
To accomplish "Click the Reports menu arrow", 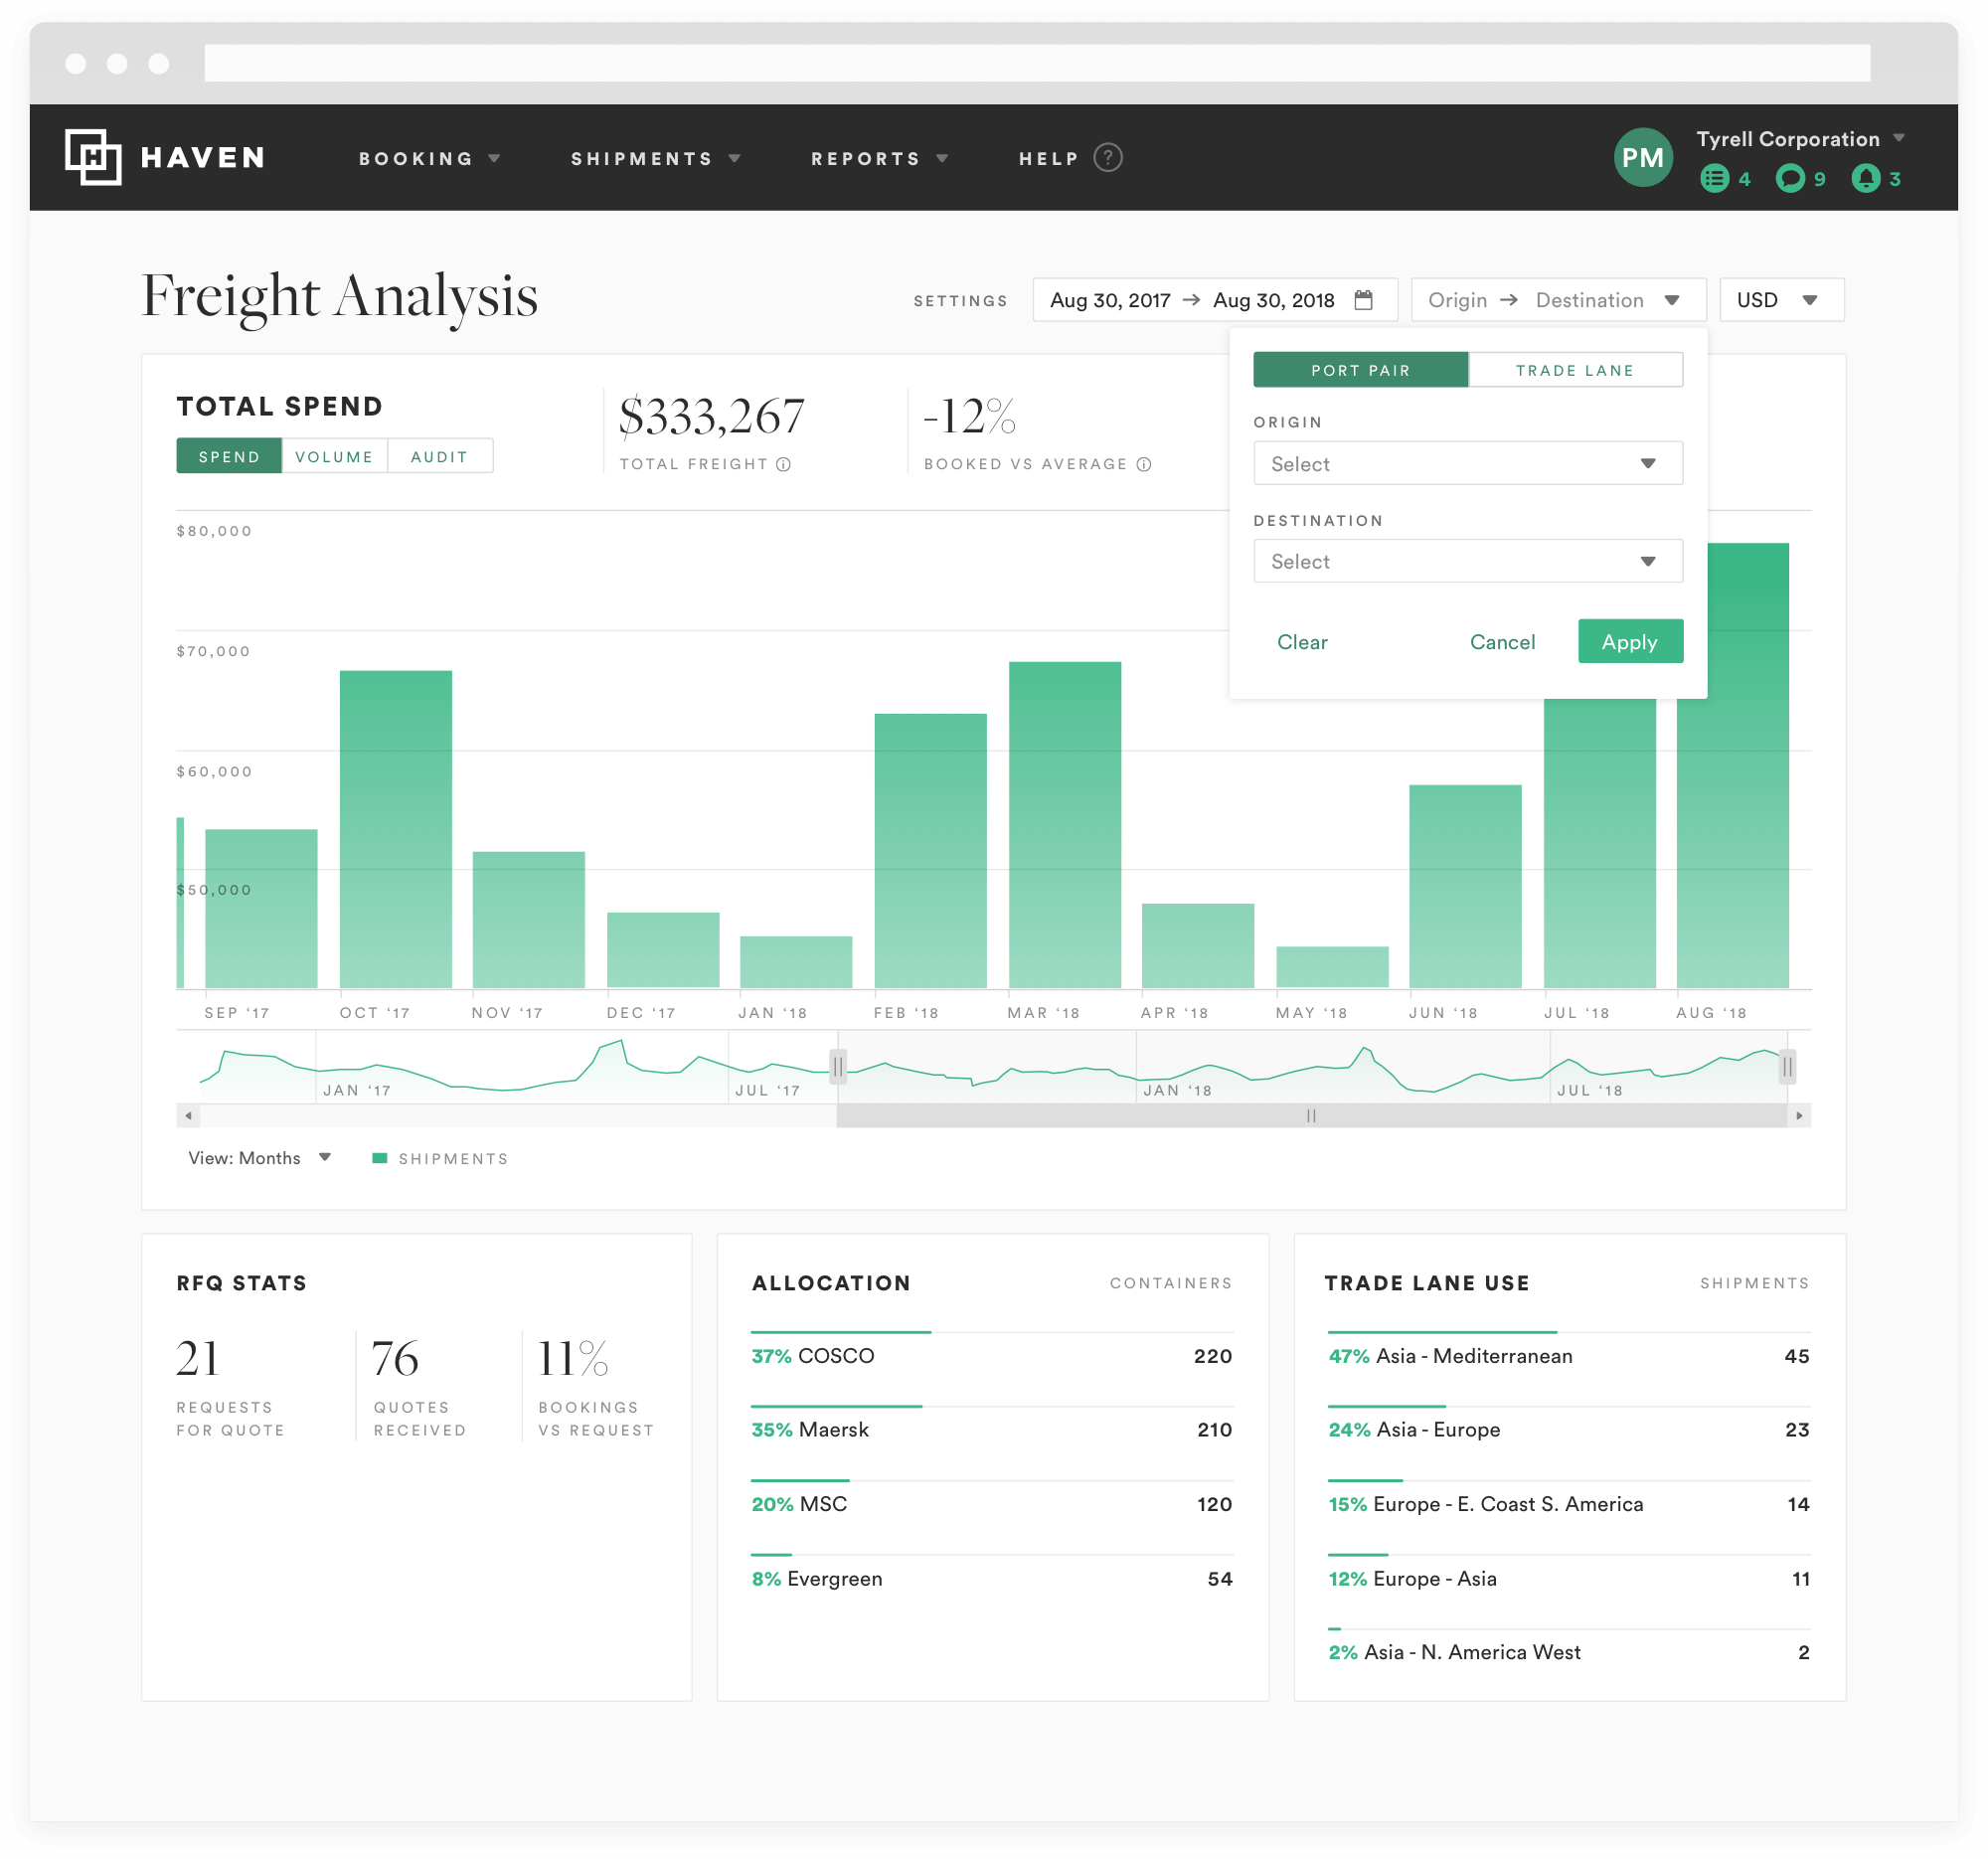I will point(942,159).
